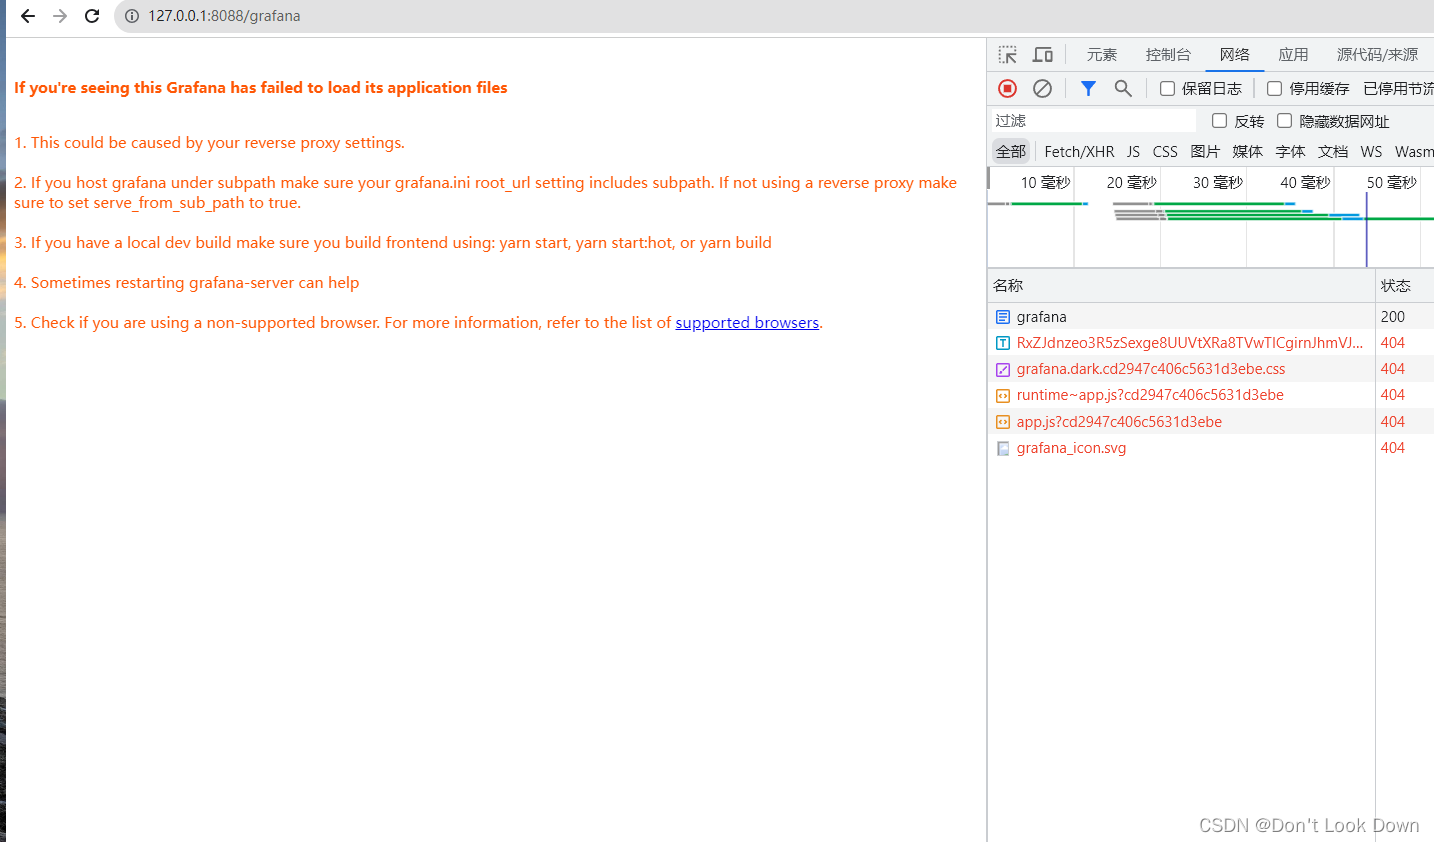The height and width of the screenshot is (842, 1434).
Task: Click the 20 毫秒 marker on network timeline
Action: pos(1132,183)
